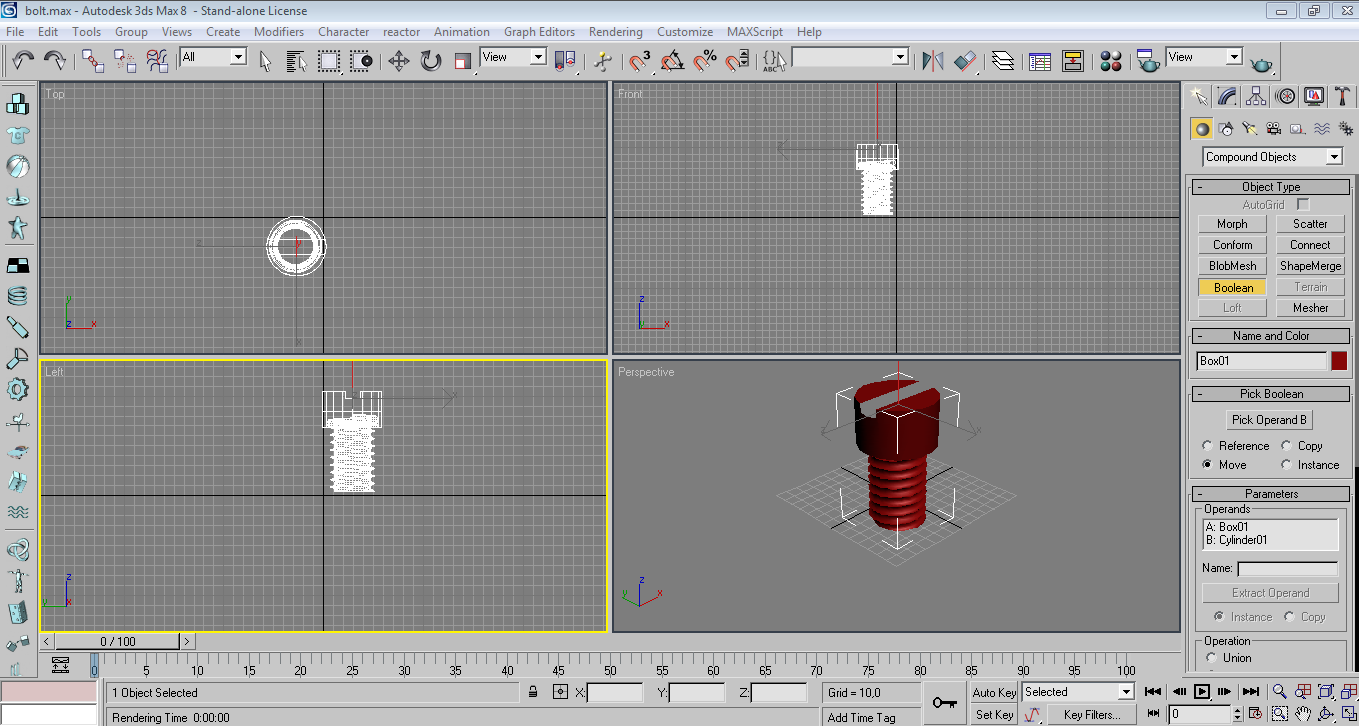Screen dimensions: 1359x726
Task: Click the Select by Name icon
Action: point(296,61)
